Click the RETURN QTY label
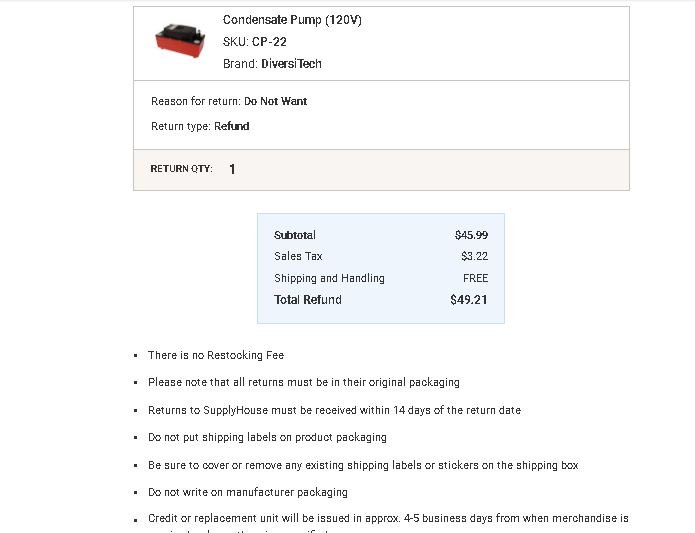This screenshot has width=695, height=533. point(181,169)
